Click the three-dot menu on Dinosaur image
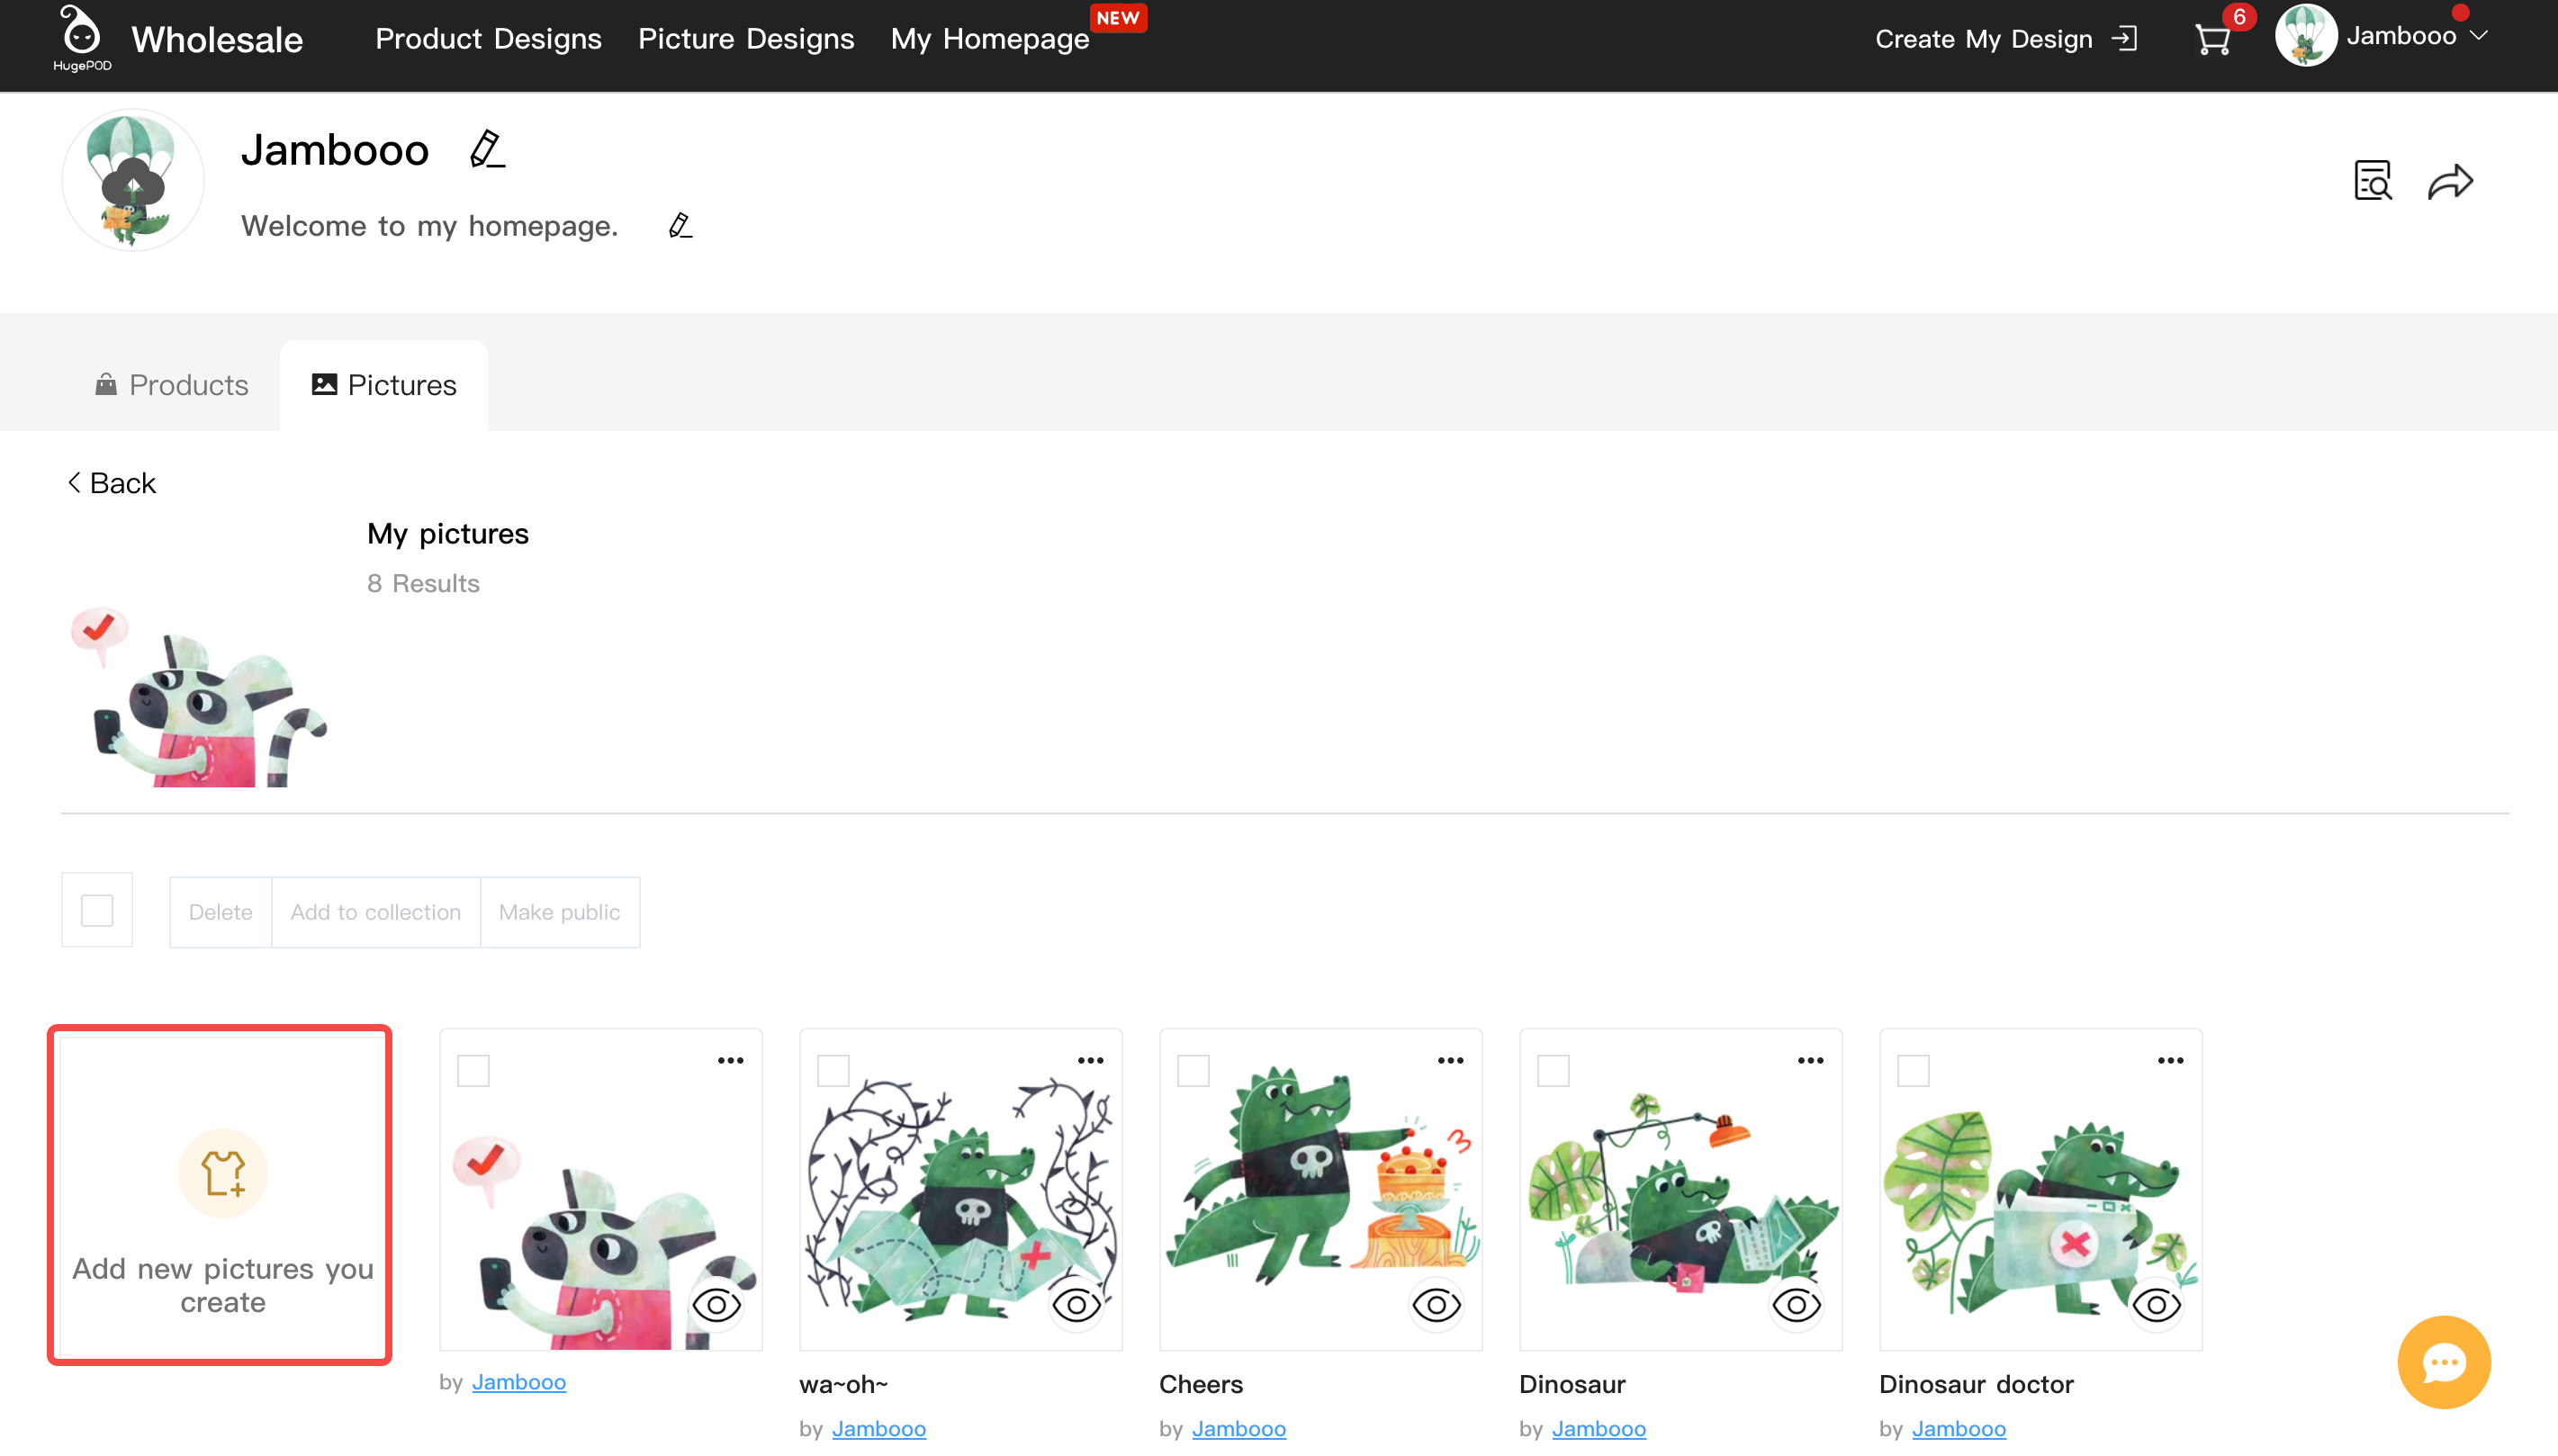The height and width of the screenshot is (1456, 2558). click(x=1809, y=1059)
